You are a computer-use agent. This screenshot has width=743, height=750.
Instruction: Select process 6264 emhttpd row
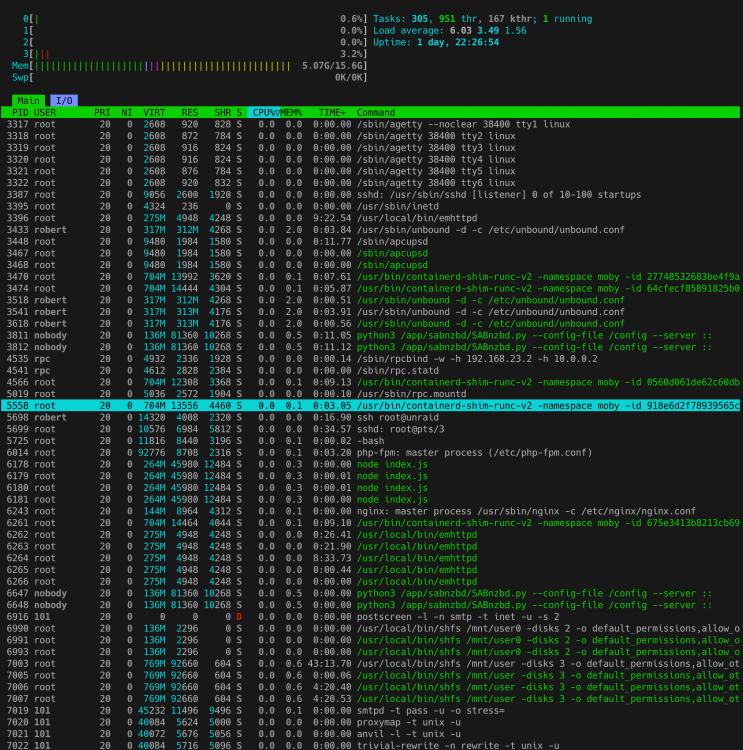[x=370, y=558]
